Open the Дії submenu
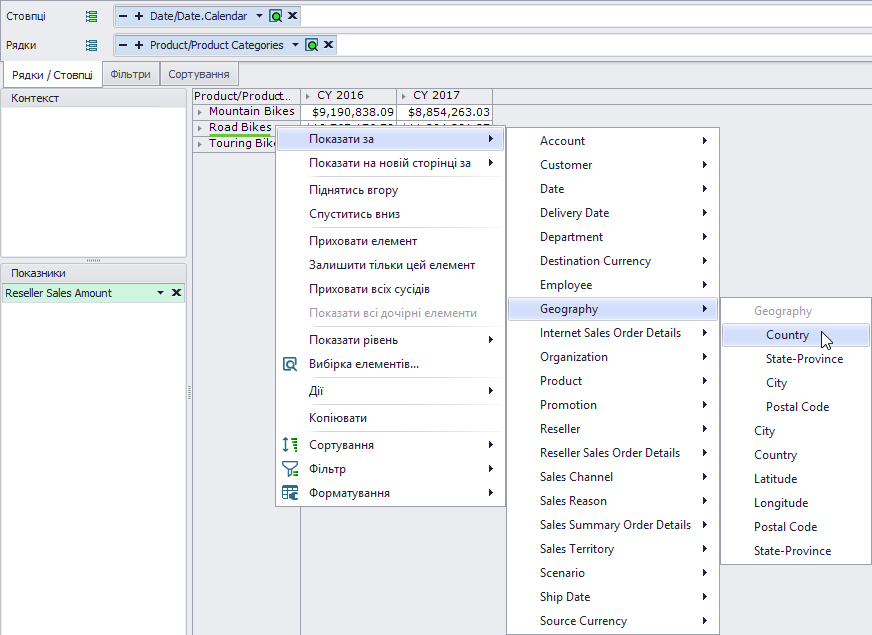The image size is (872, 635). coord(390,391)
